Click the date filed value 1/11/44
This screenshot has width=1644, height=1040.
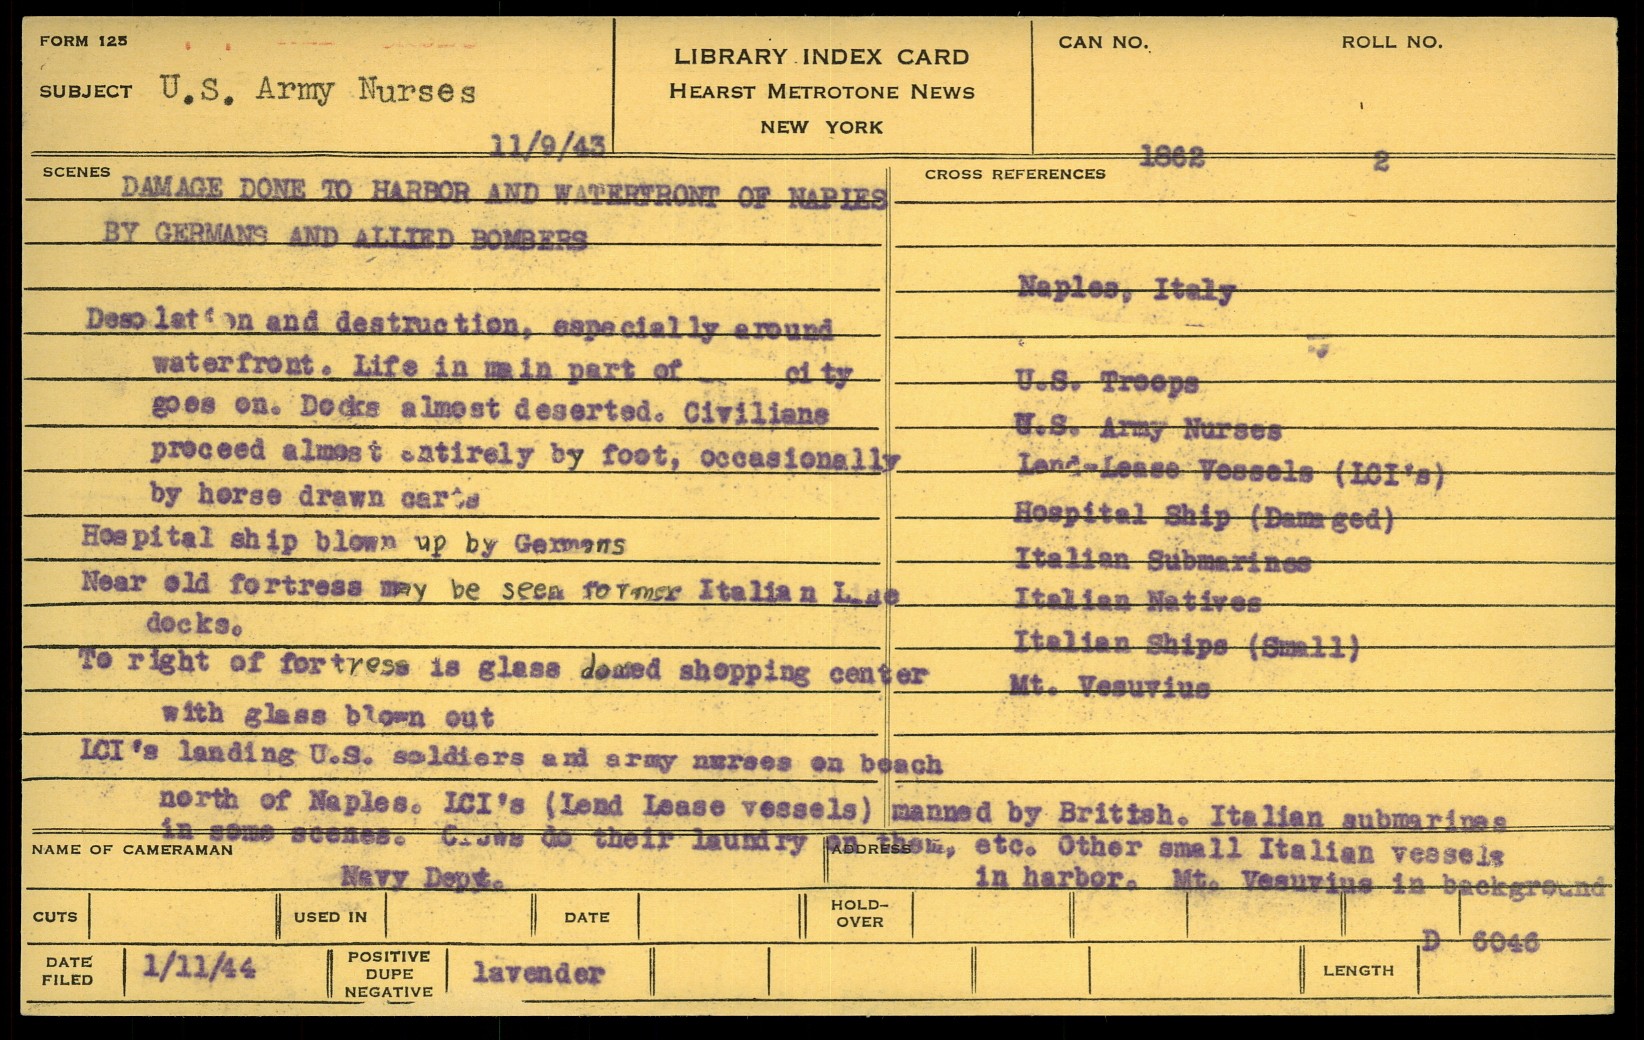coord(198,968)
